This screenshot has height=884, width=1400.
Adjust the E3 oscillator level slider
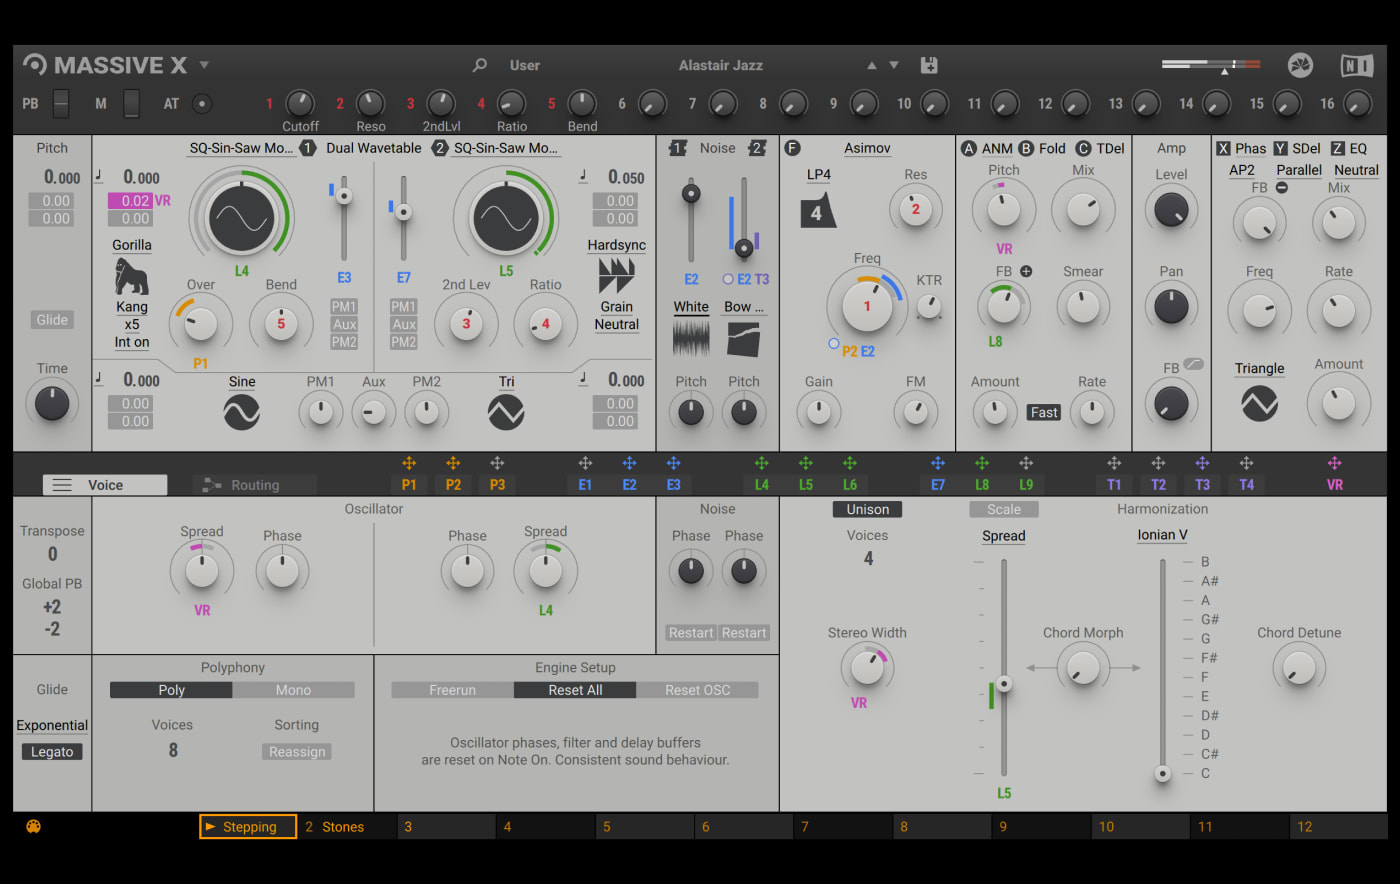click(x=344, y=196)
